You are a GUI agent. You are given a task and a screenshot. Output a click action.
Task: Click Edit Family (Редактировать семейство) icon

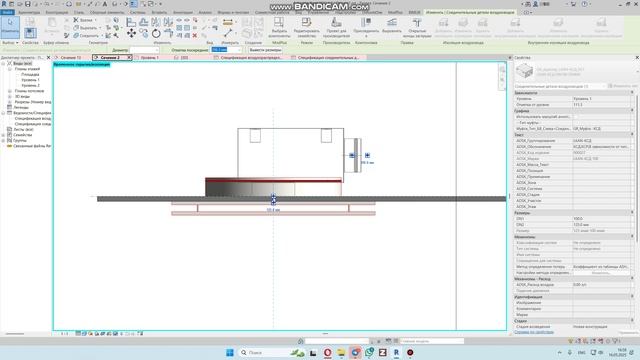tap(307, 27)
